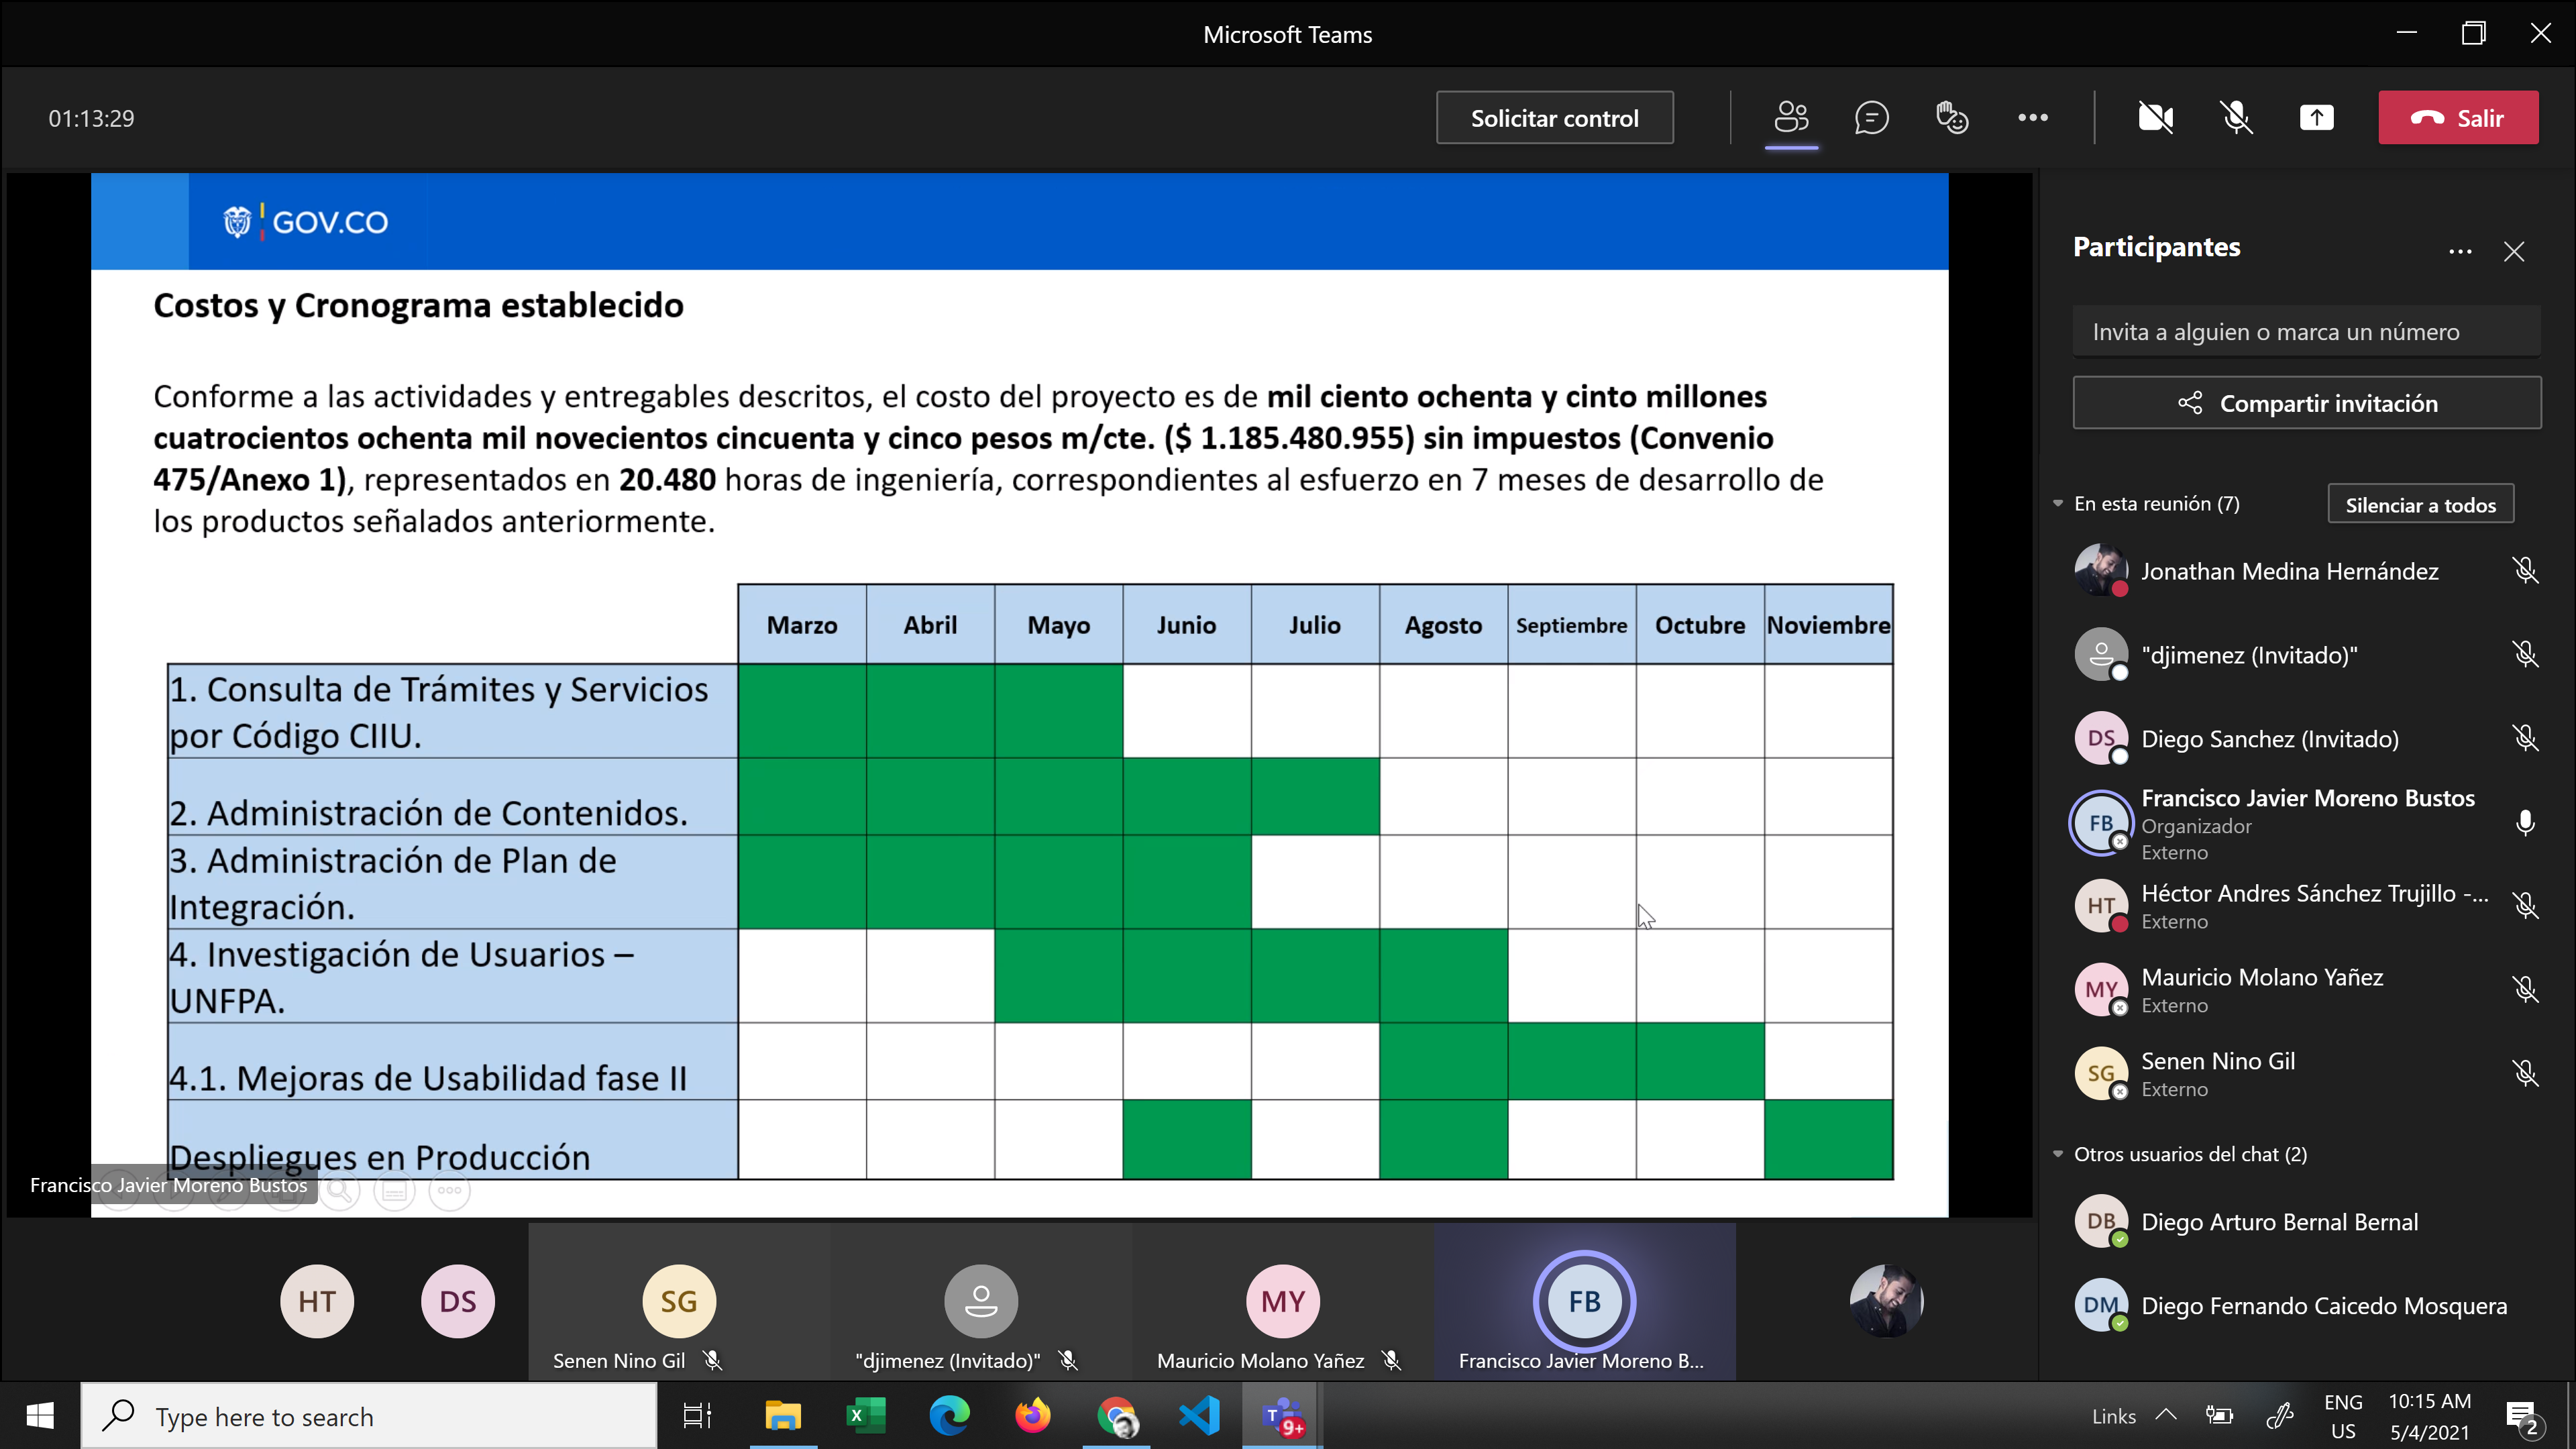This screenshot has width=2576, height=1449.
Task: Toggle mic icon for Diego Sanchez (Invitado)
Action: pyautogui.click(x=2525, y=739)
